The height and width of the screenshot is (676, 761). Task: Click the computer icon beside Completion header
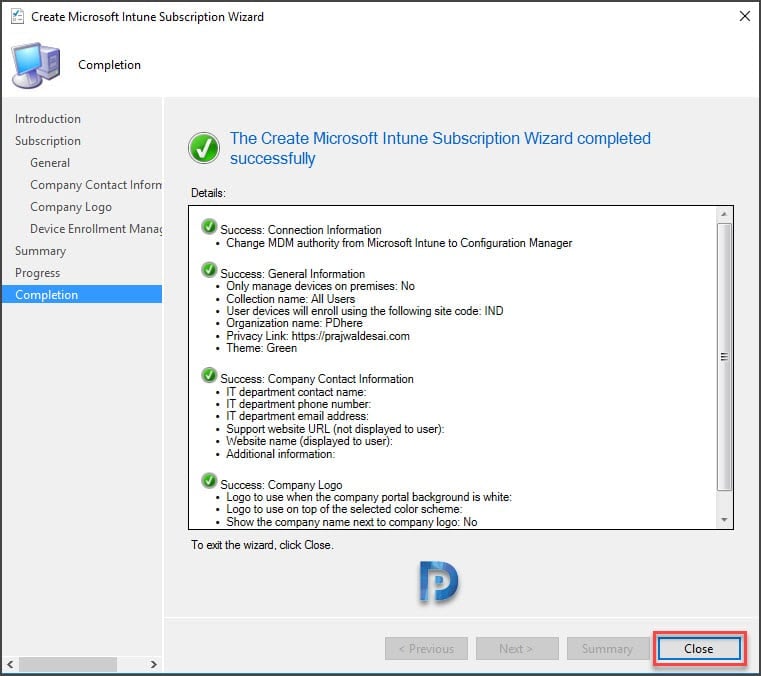pos(35,65)
